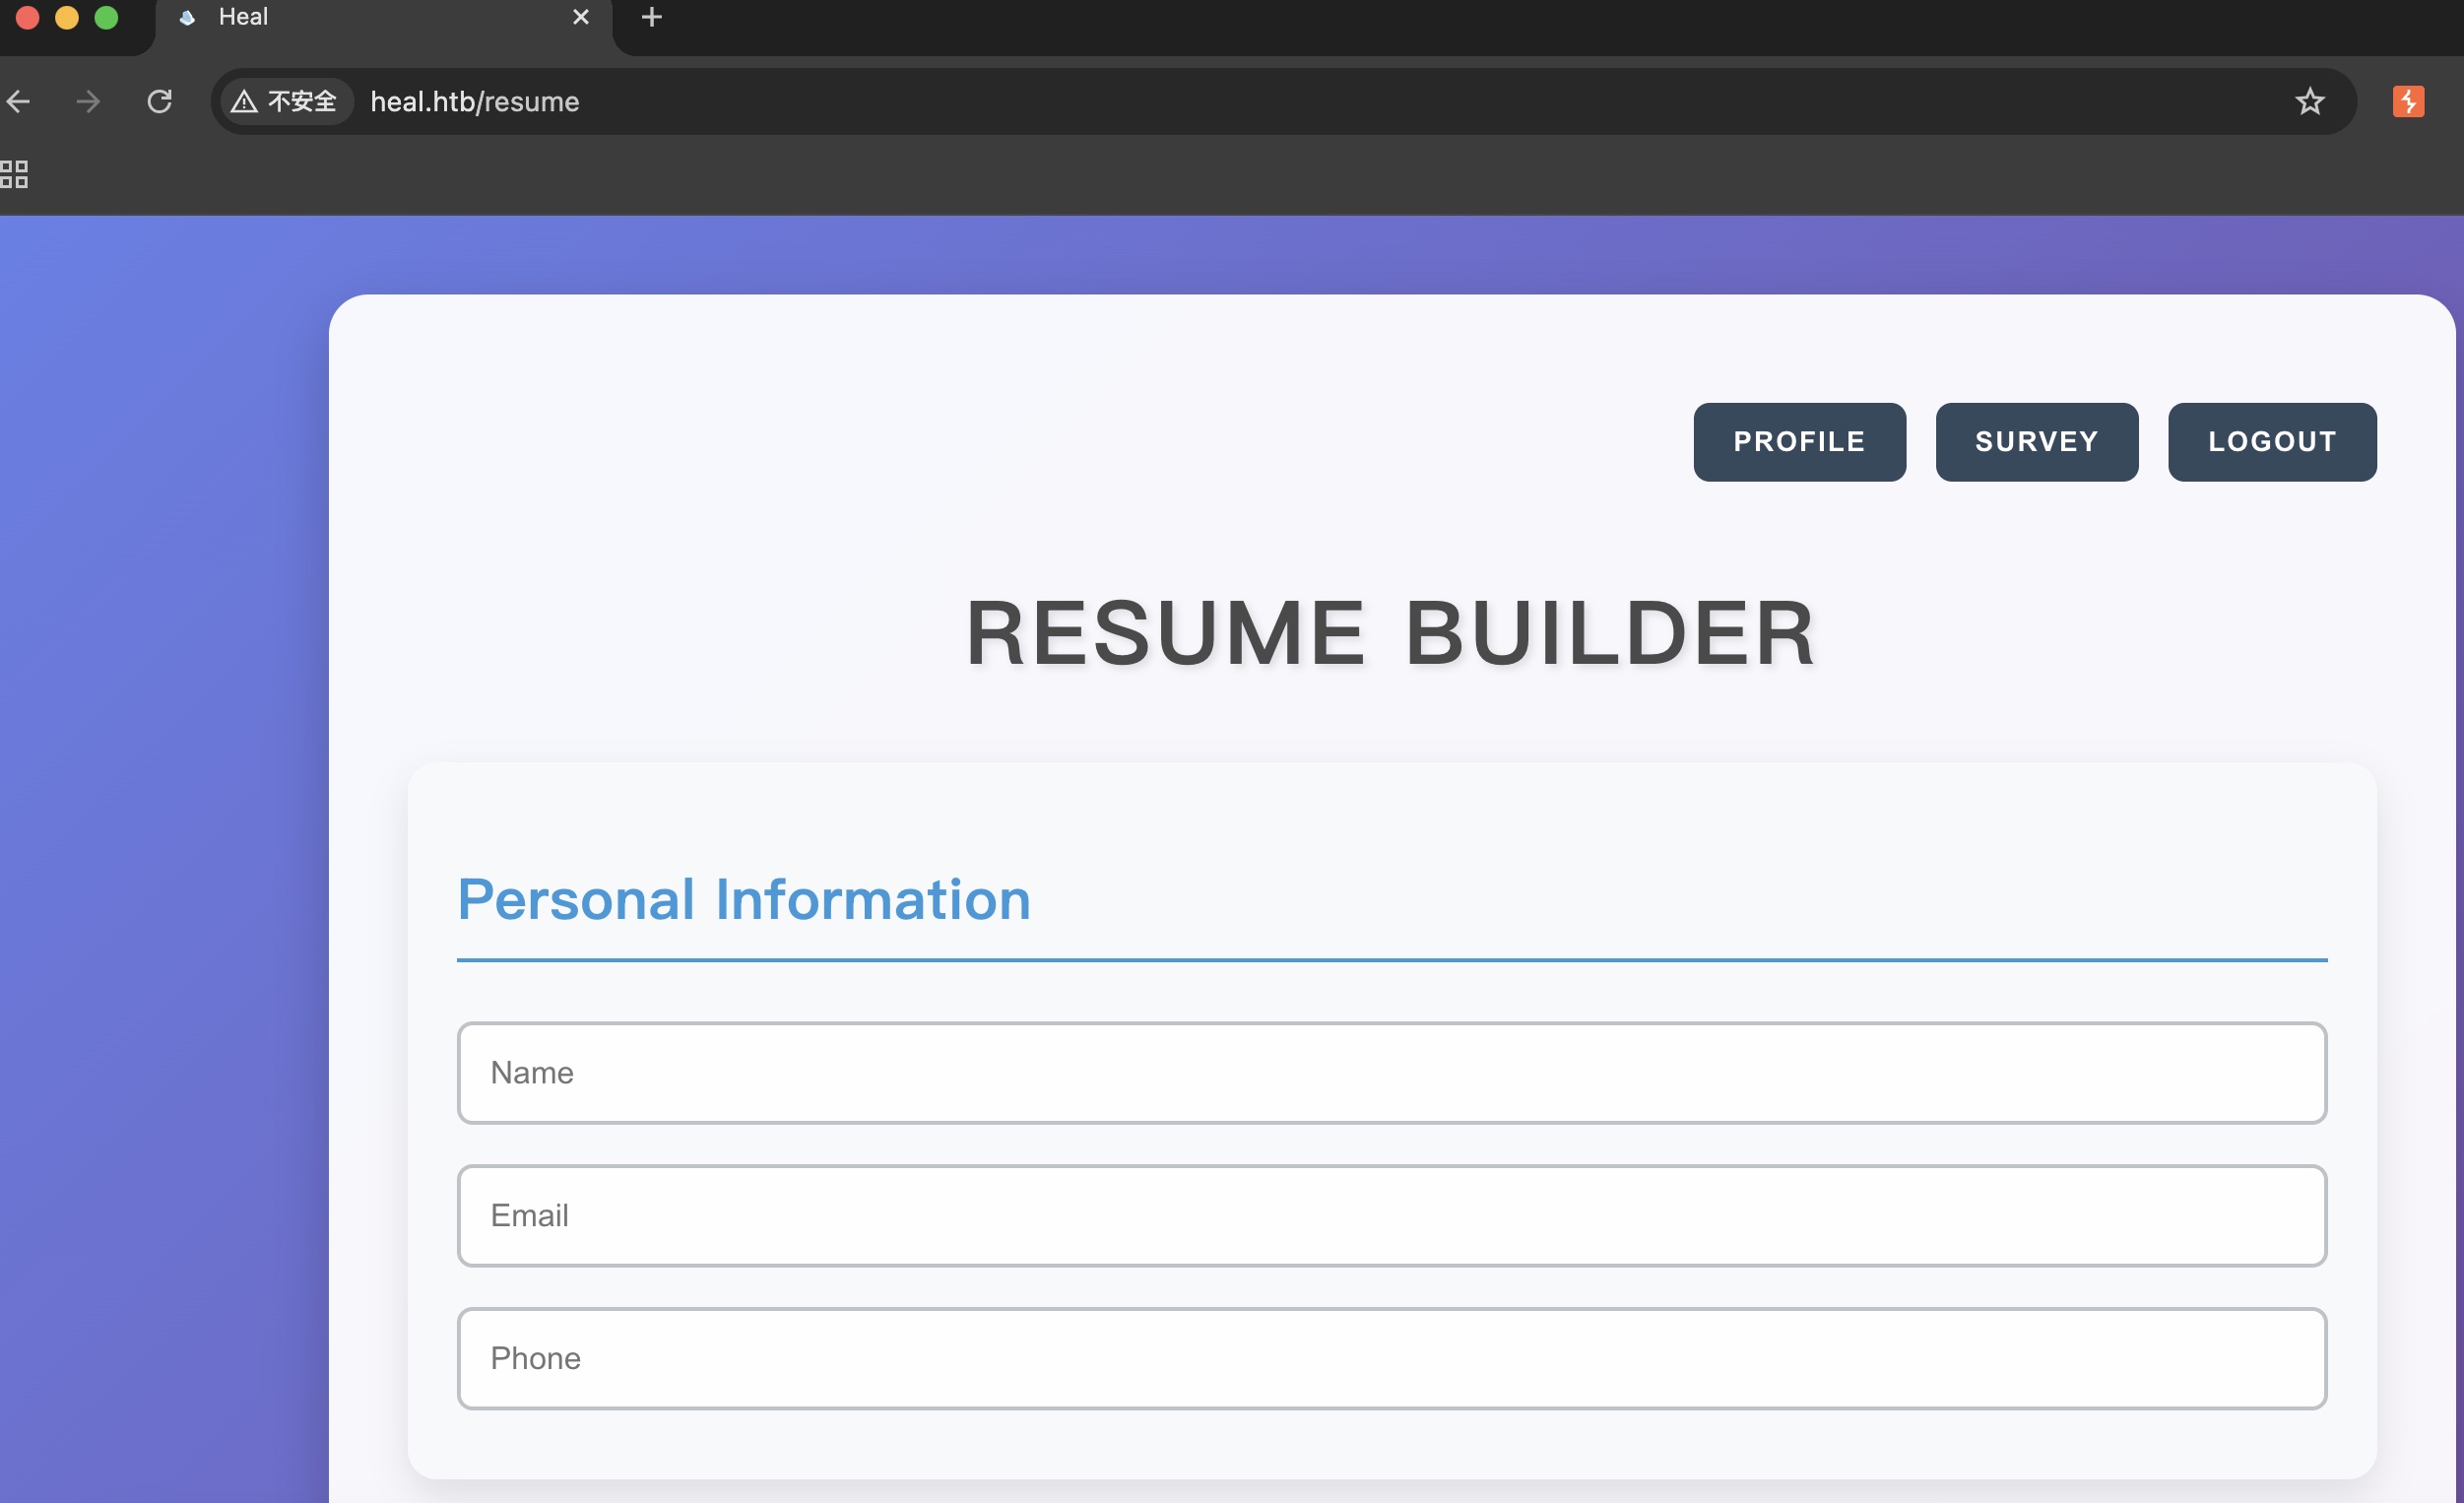Click into the Email field
This screenshot has height=1503, width=2464.
coord(1391,1216)
